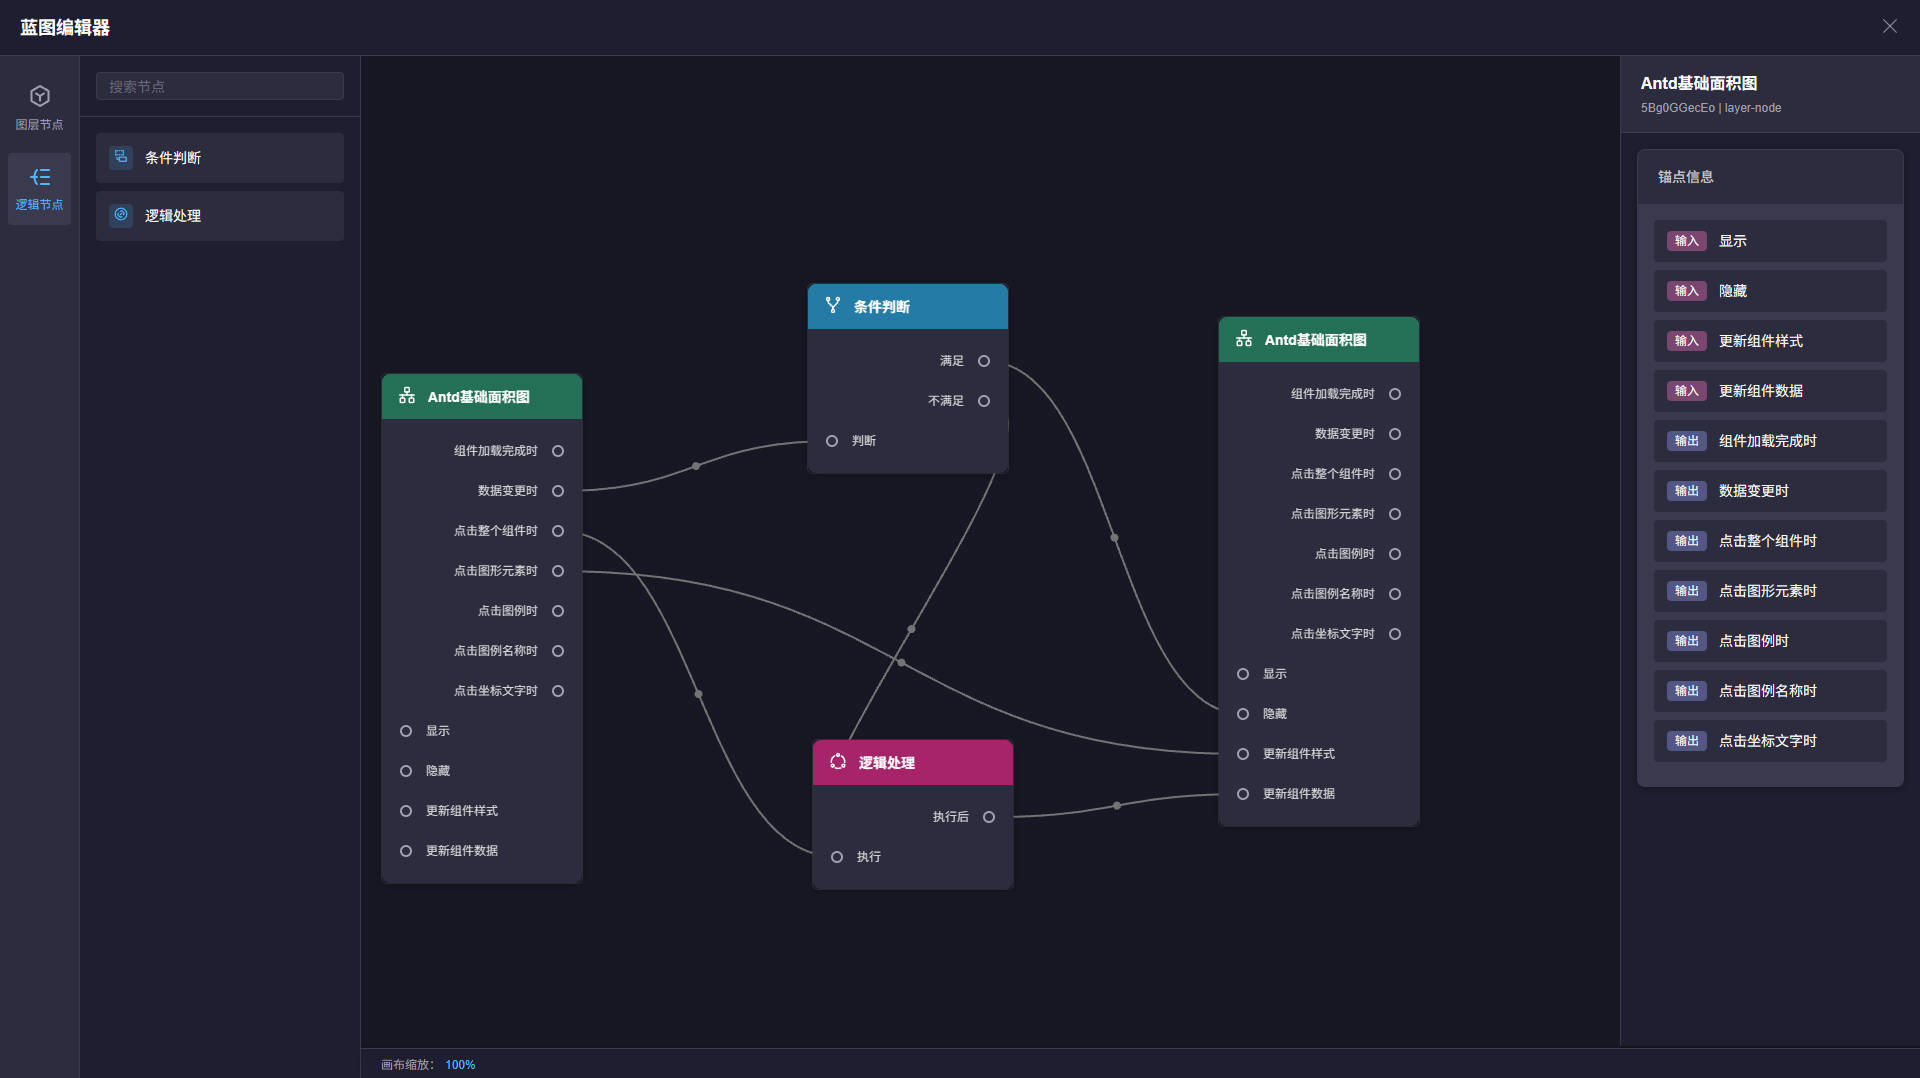Click the 锚点信息 panel heading

(1686, 177)
